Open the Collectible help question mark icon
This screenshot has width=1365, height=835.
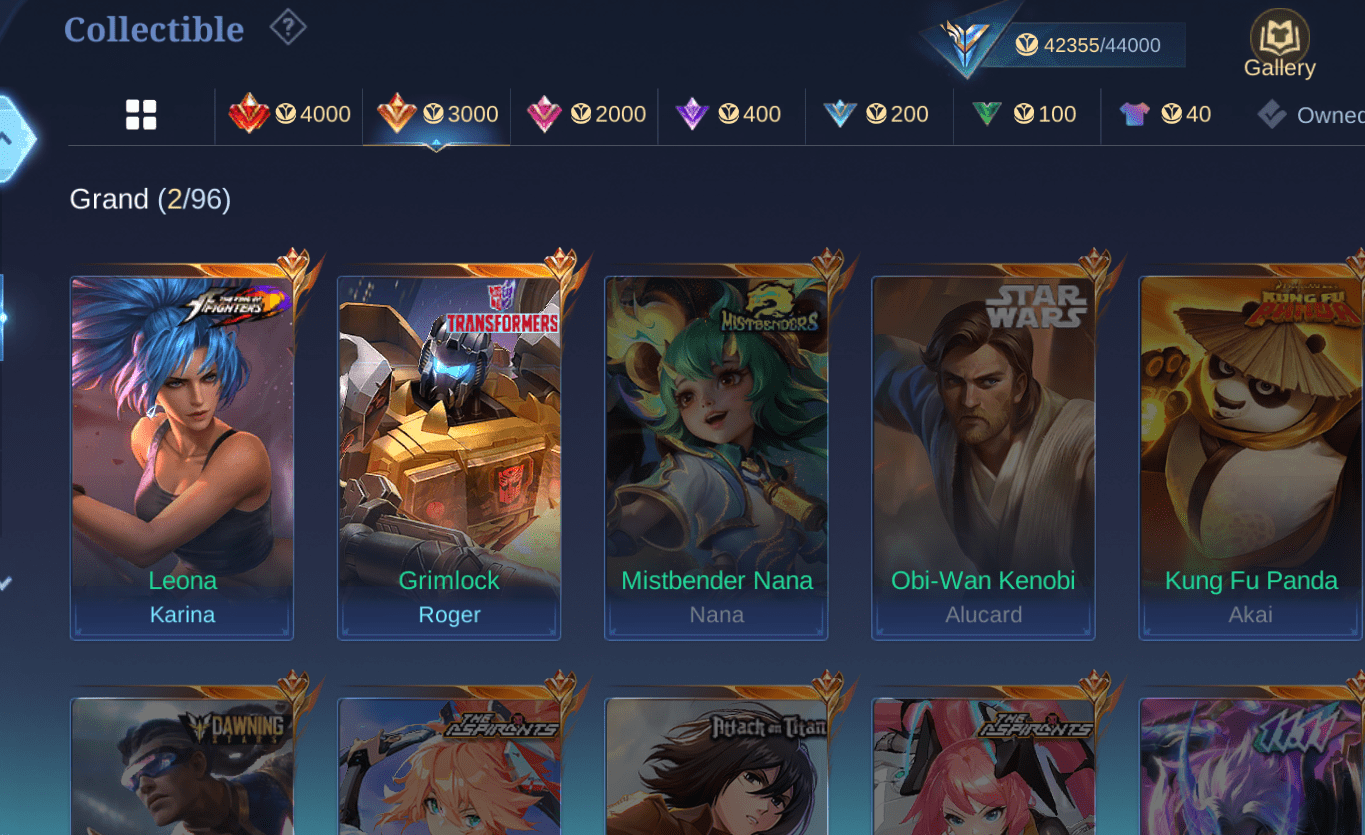tap(288, 27)
